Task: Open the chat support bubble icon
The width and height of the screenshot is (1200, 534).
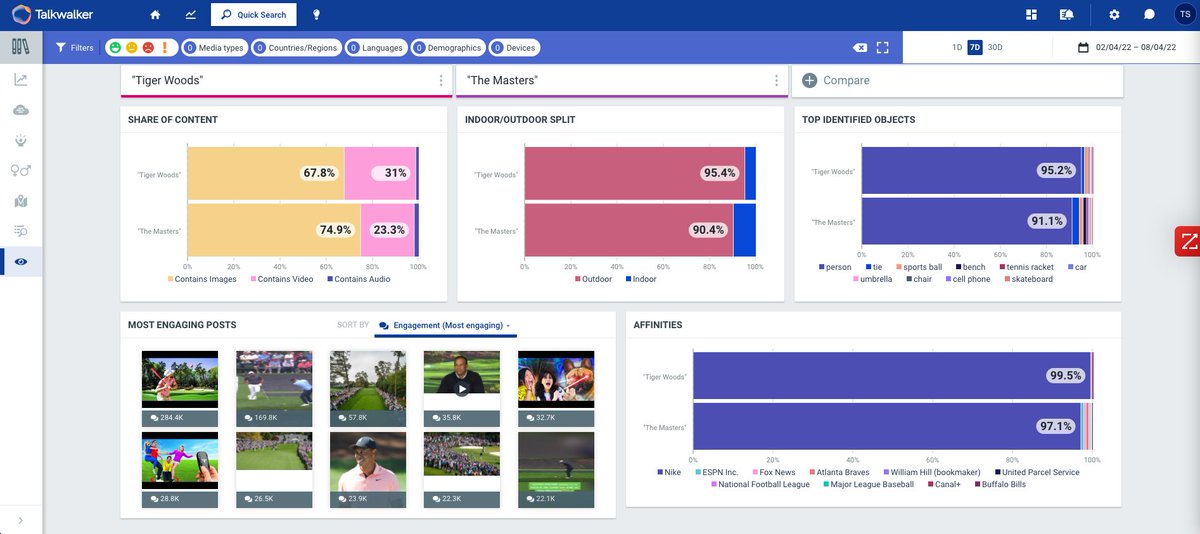Action: pos(1150,15)
